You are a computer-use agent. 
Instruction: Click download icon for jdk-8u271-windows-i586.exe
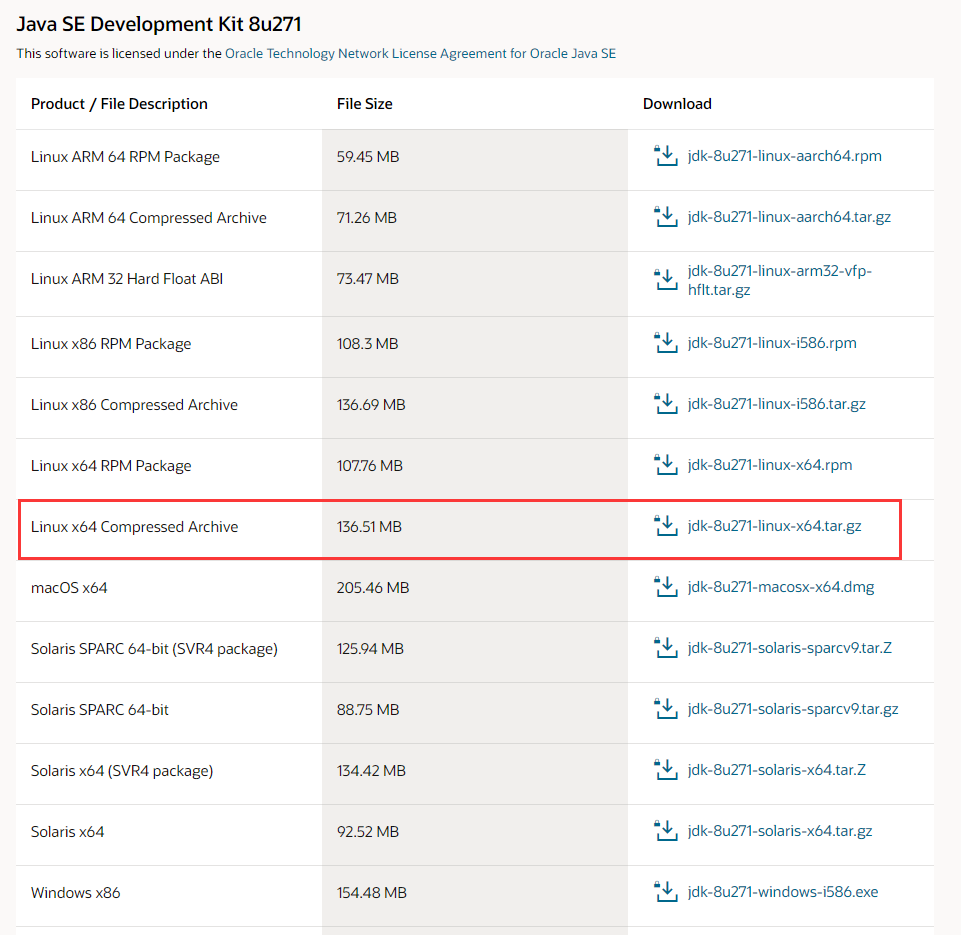tap(666, 891)
